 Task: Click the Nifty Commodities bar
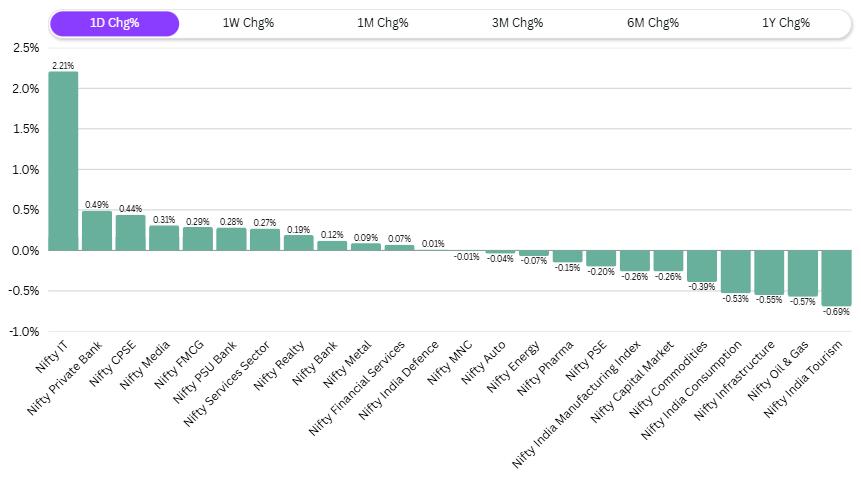point(701,266)
